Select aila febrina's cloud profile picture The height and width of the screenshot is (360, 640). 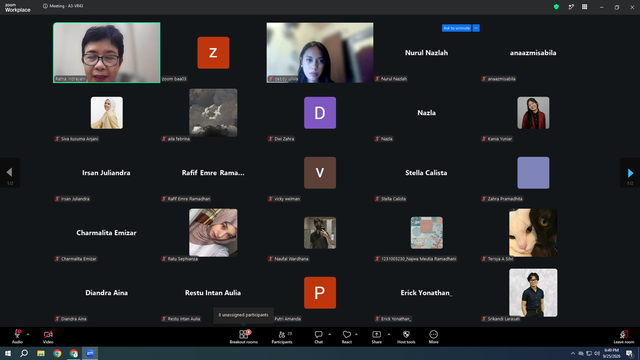pyautogui.click(x=213, y=113)
